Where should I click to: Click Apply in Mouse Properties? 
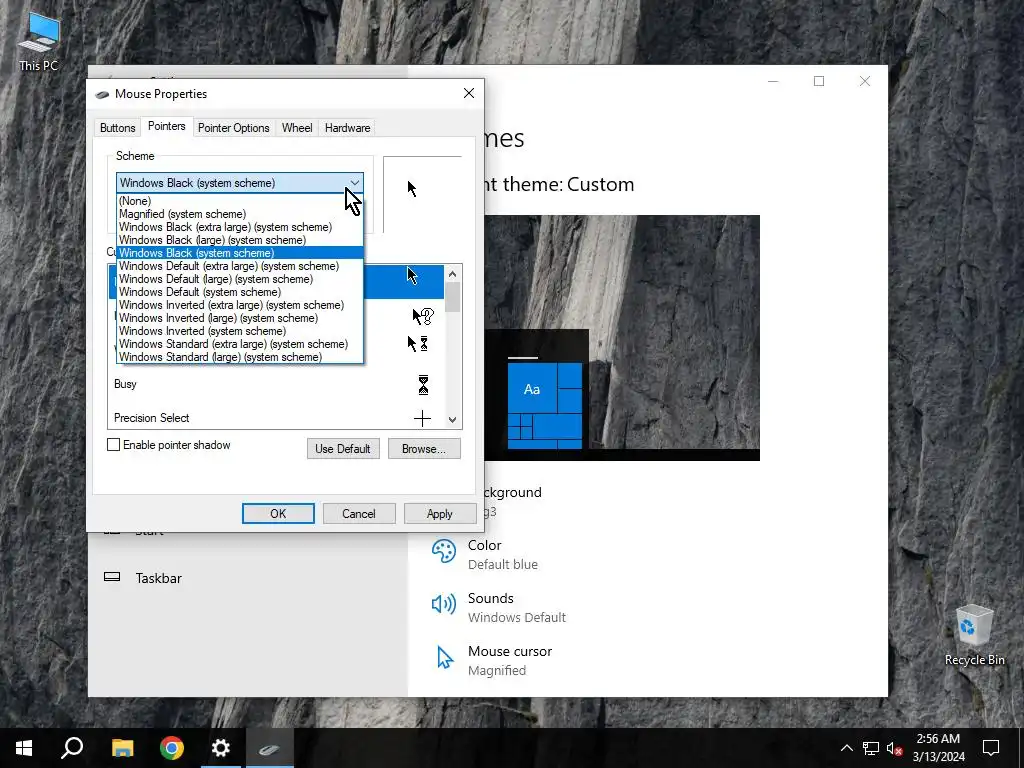click(440, 513)
